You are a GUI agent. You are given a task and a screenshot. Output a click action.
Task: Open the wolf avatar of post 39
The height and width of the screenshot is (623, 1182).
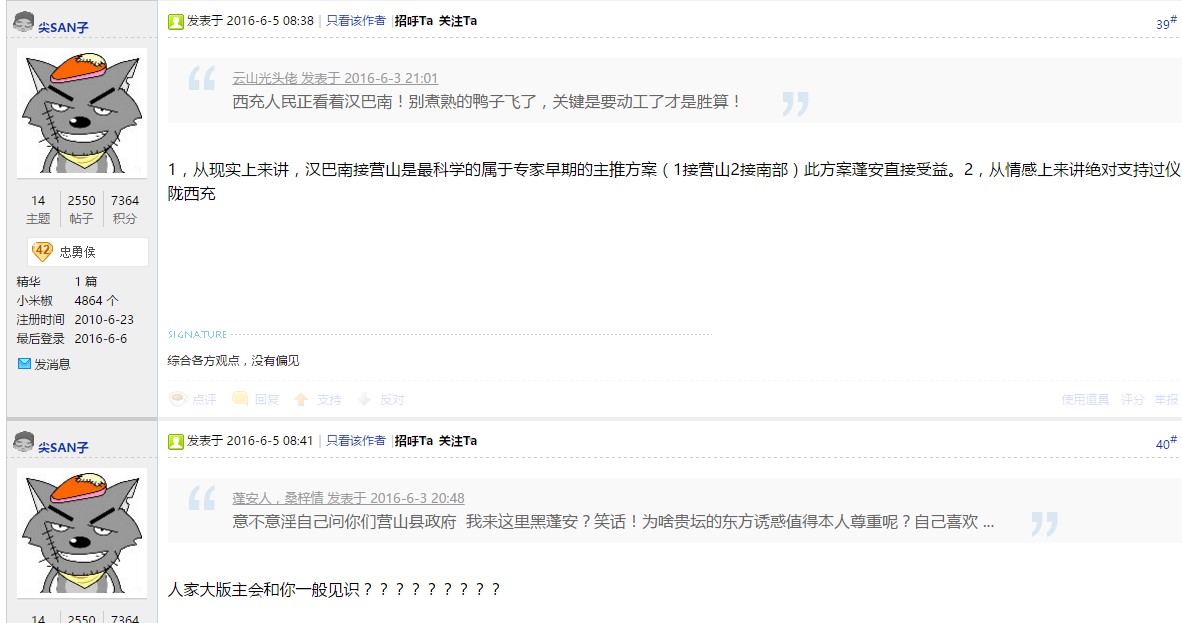[81, 112]
